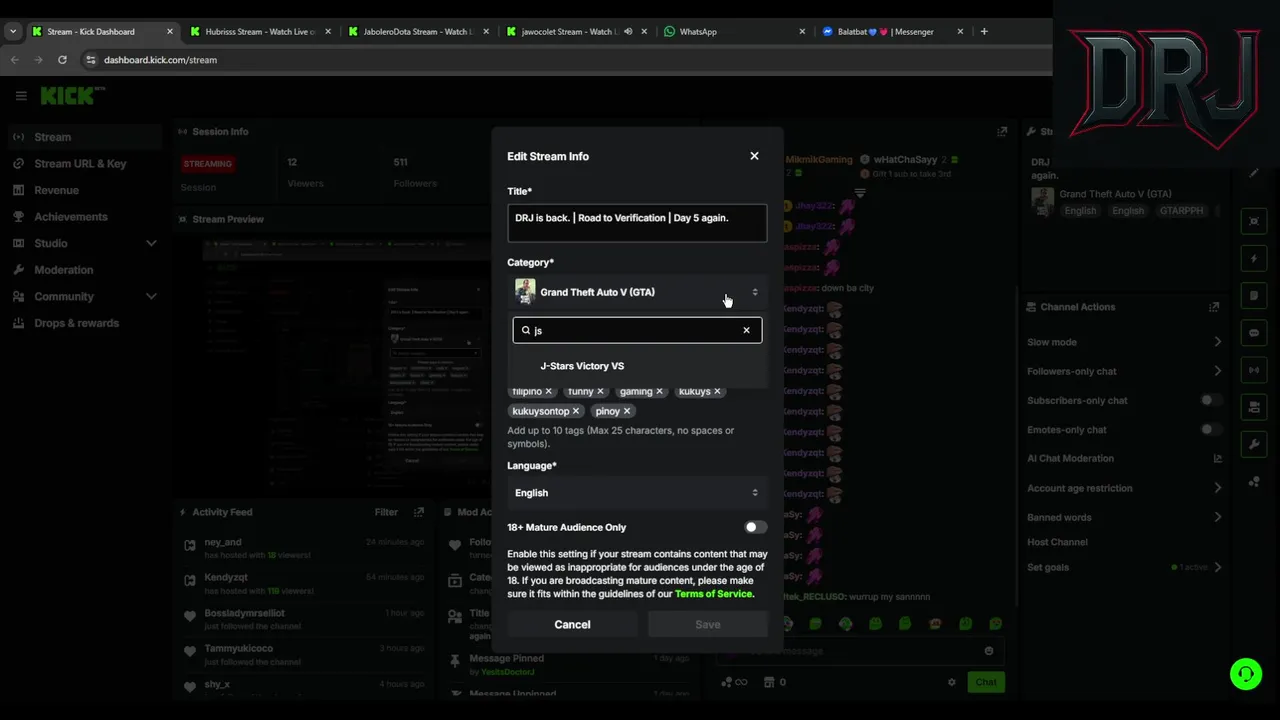Open the browser tab search dropdown
Viewport: 1280px width, 720px height.
(13, 32)
